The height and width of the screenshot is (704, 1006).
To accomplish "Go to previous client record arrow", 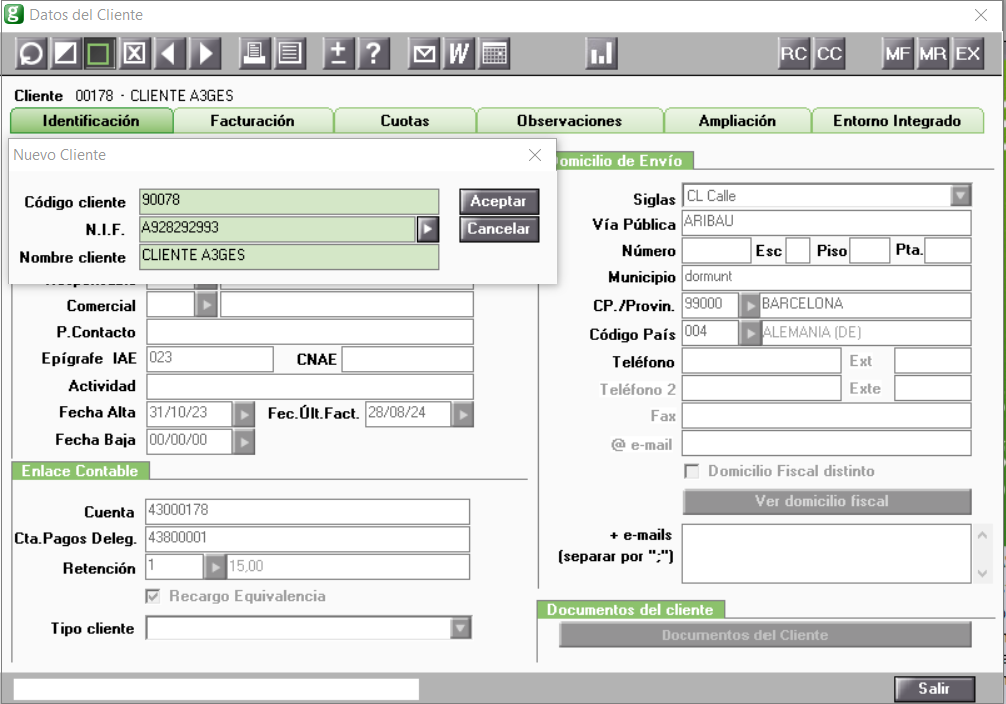I will coord(171,53).
